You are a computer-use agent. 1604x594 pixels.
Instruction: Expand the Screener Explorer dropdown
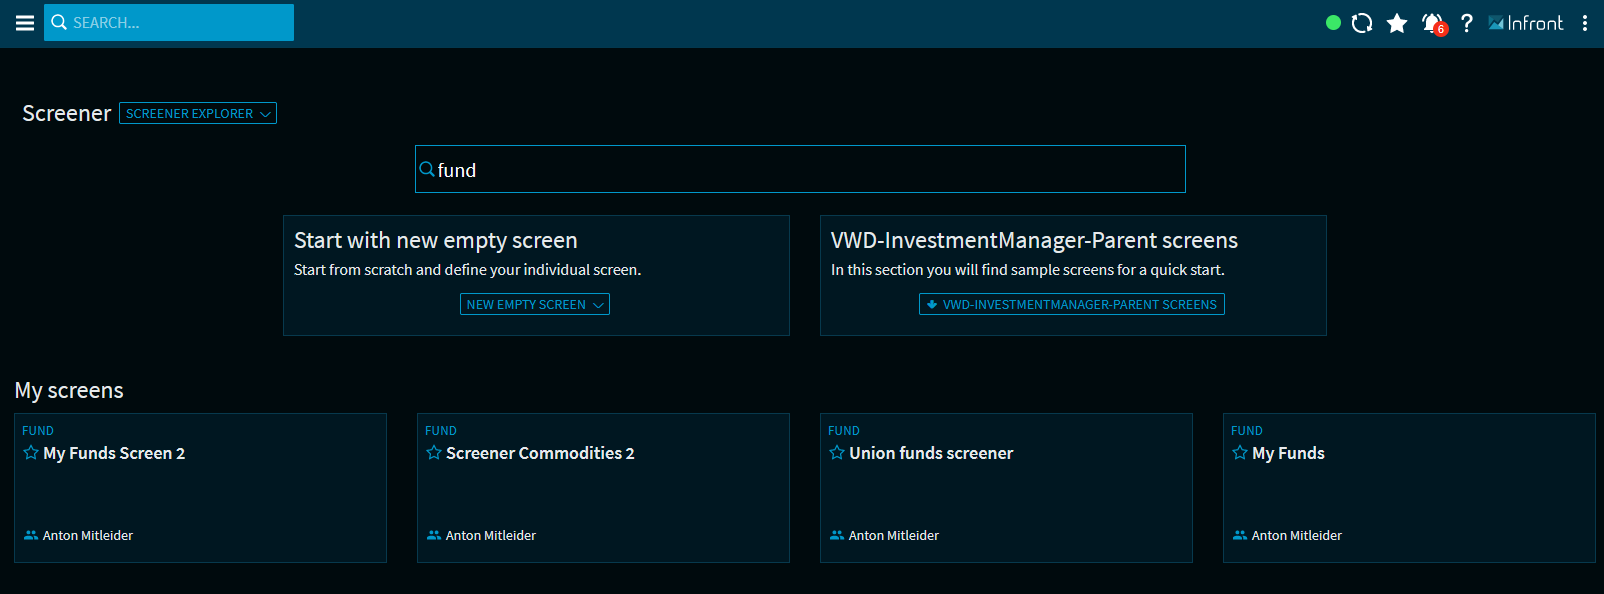pos(198,114)
